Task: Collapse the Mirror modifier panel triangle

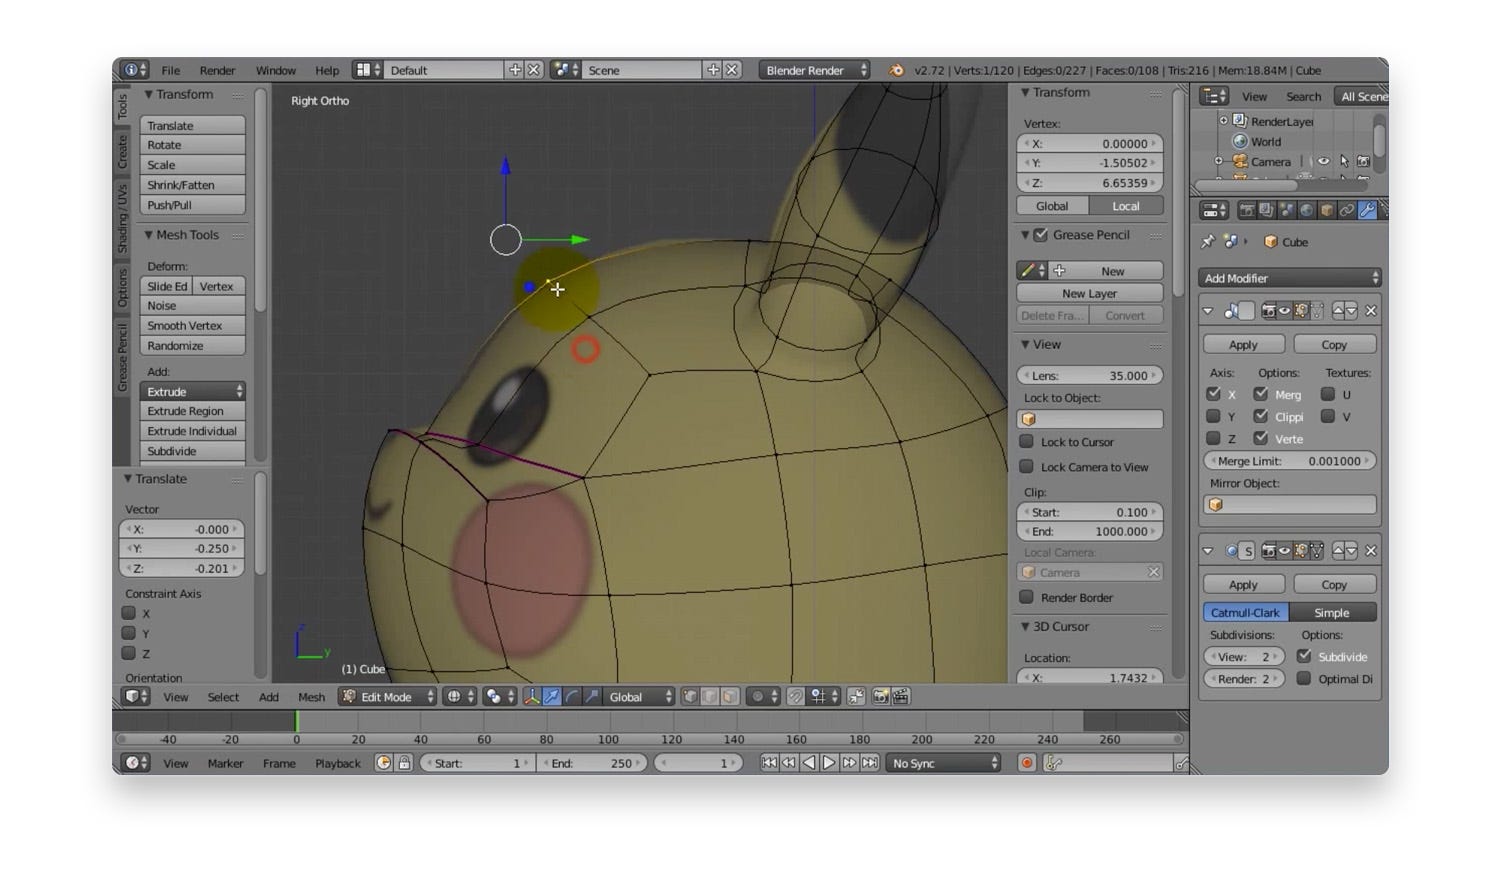Action: tap(1208, 311)
